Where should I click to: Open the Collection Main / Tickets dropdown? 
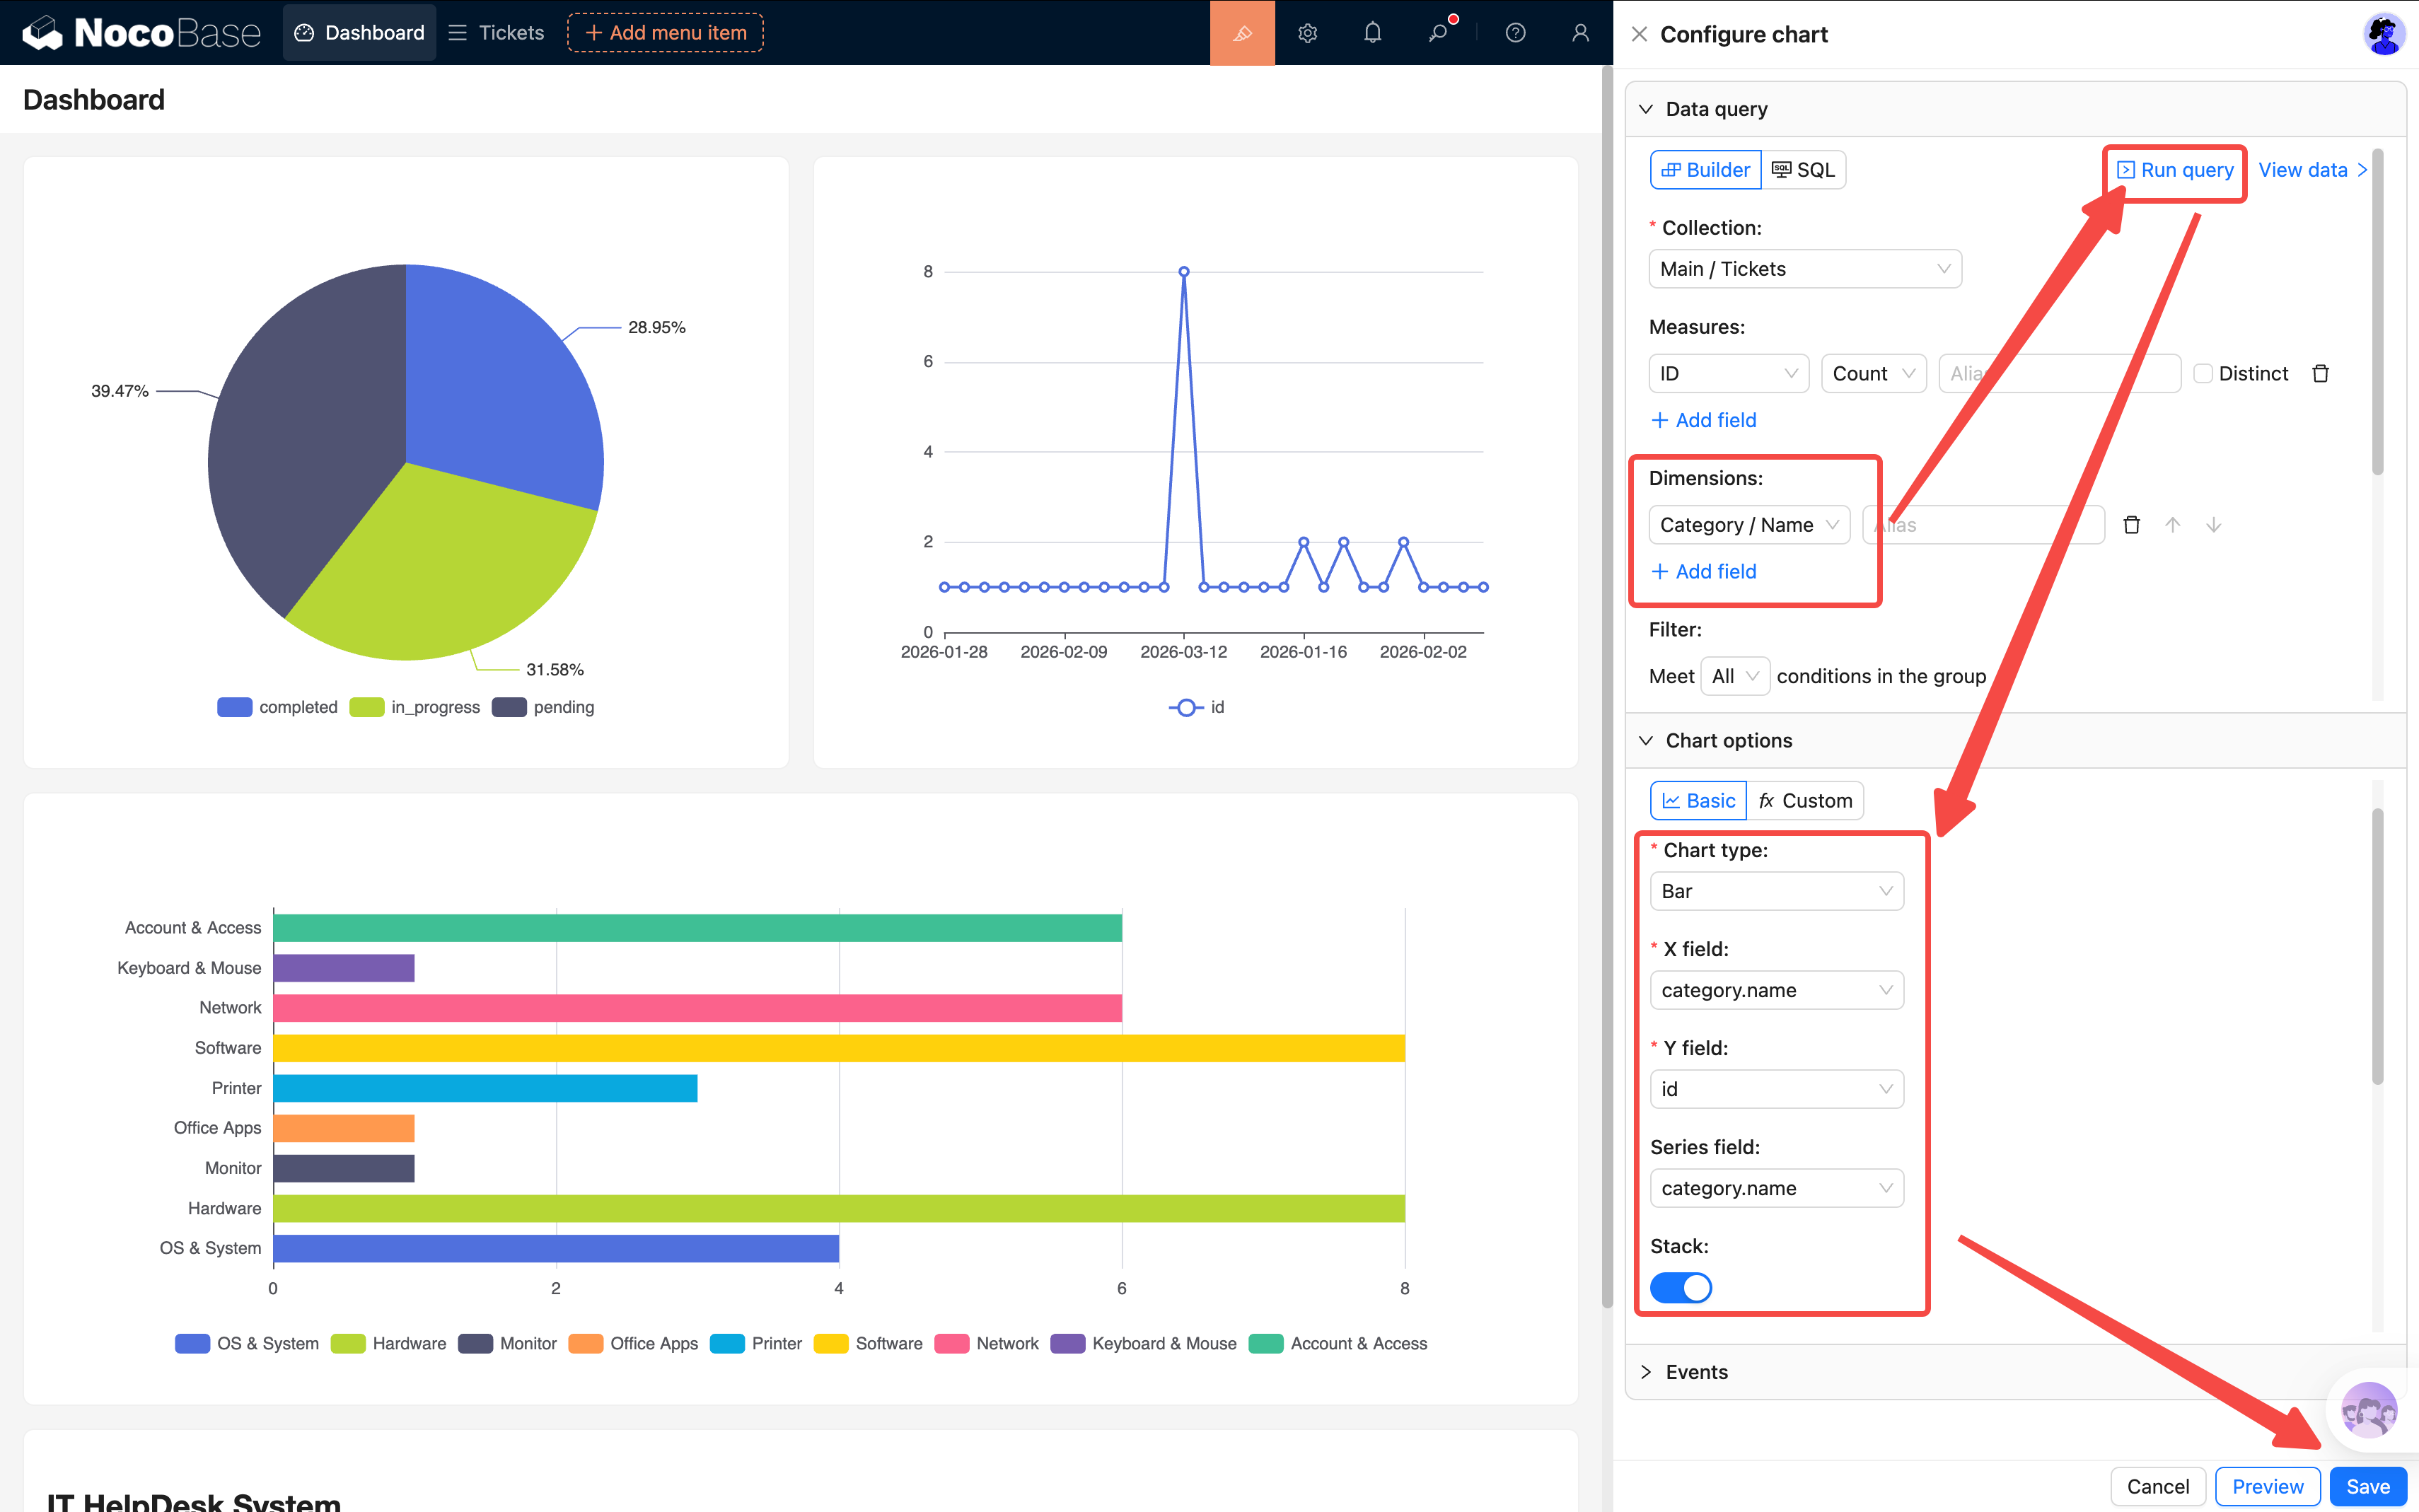coord(1804,269)
